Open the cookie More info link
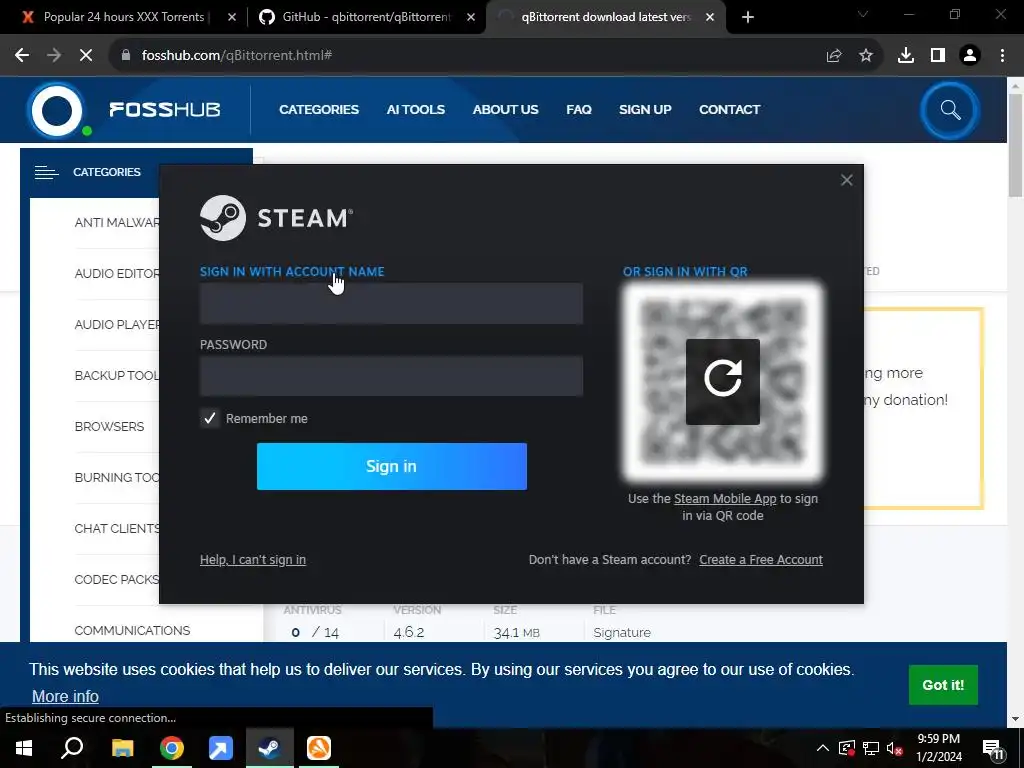1024x768 pixels. pos(65,697)
